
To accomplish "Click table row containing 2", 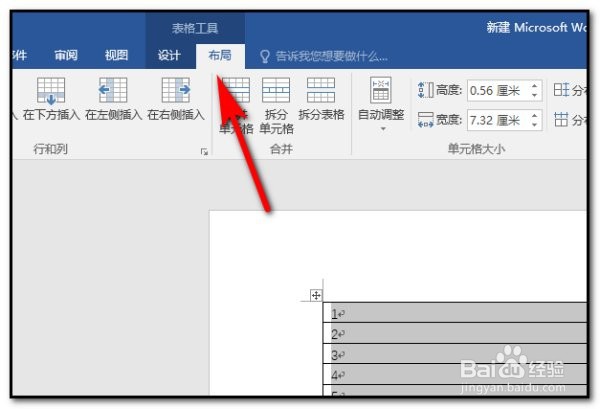I will click(455, 334).
